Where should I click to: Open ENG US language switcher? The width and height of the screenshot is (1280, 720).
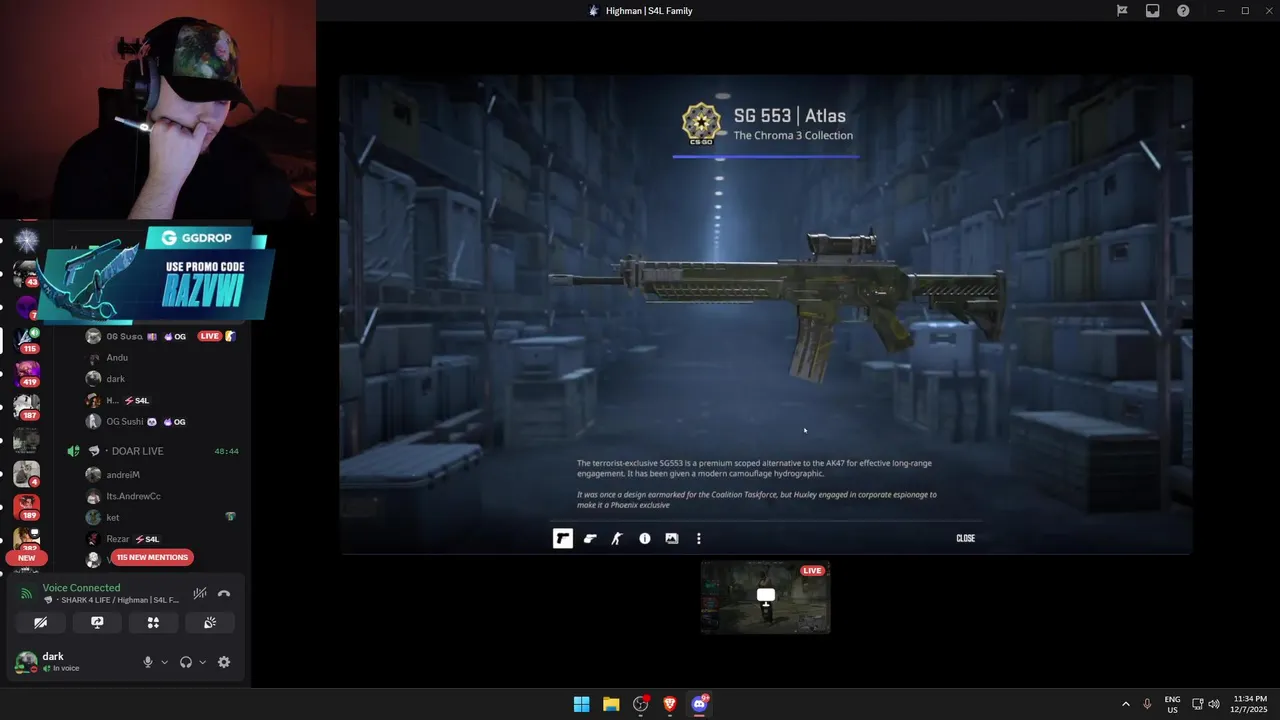tap(1172, 704)
